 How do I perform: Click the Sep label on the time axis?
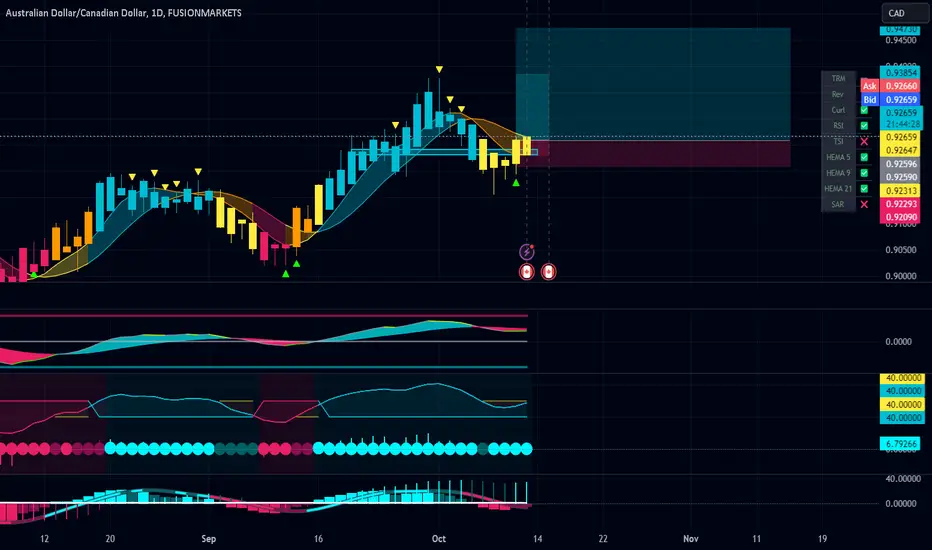click(x=209, y=539)
